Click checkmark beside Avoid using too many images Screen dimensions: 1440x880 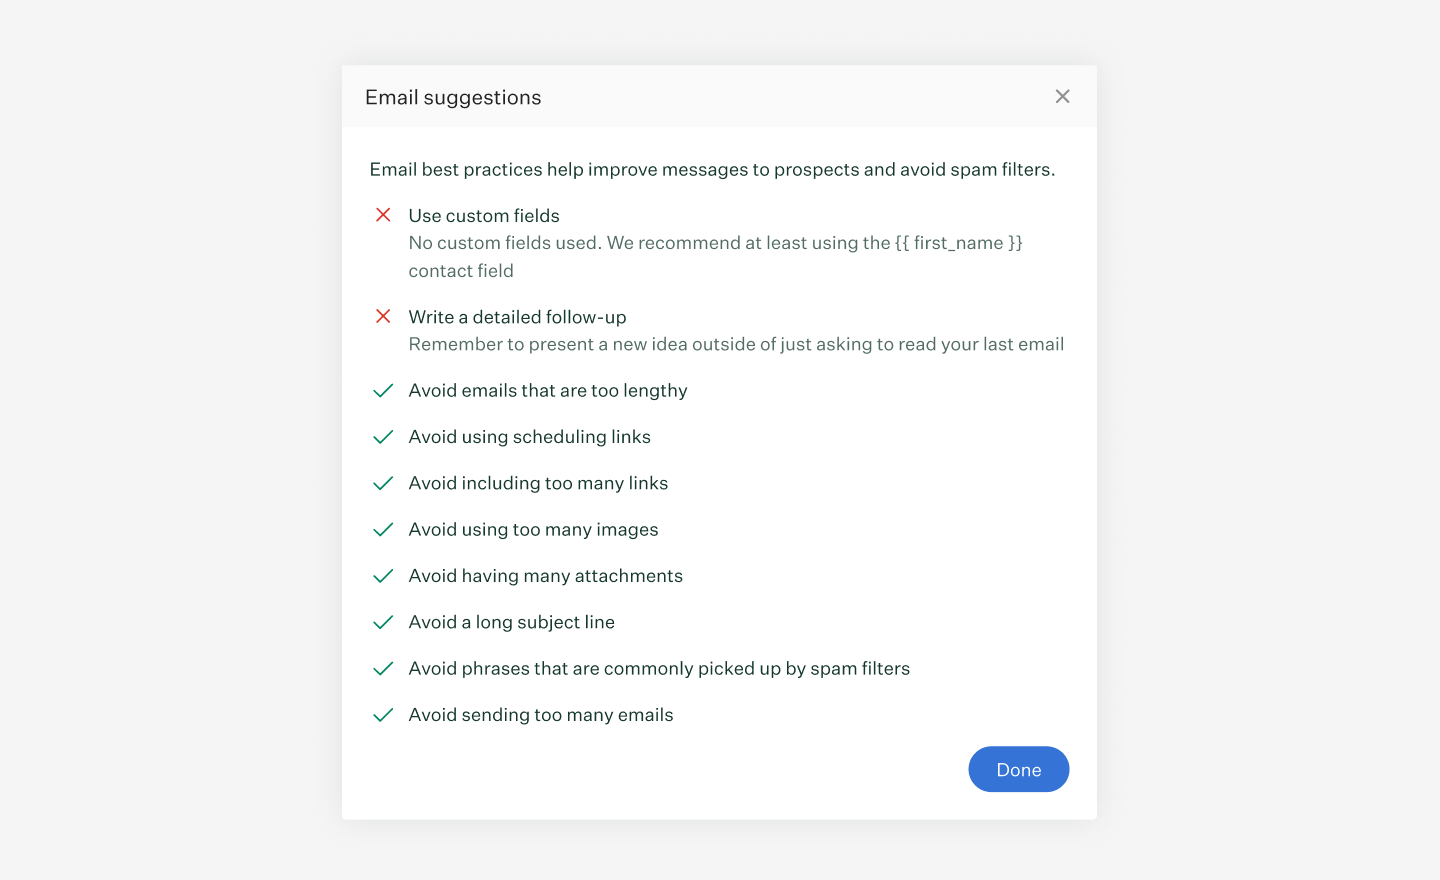[383, 530]
